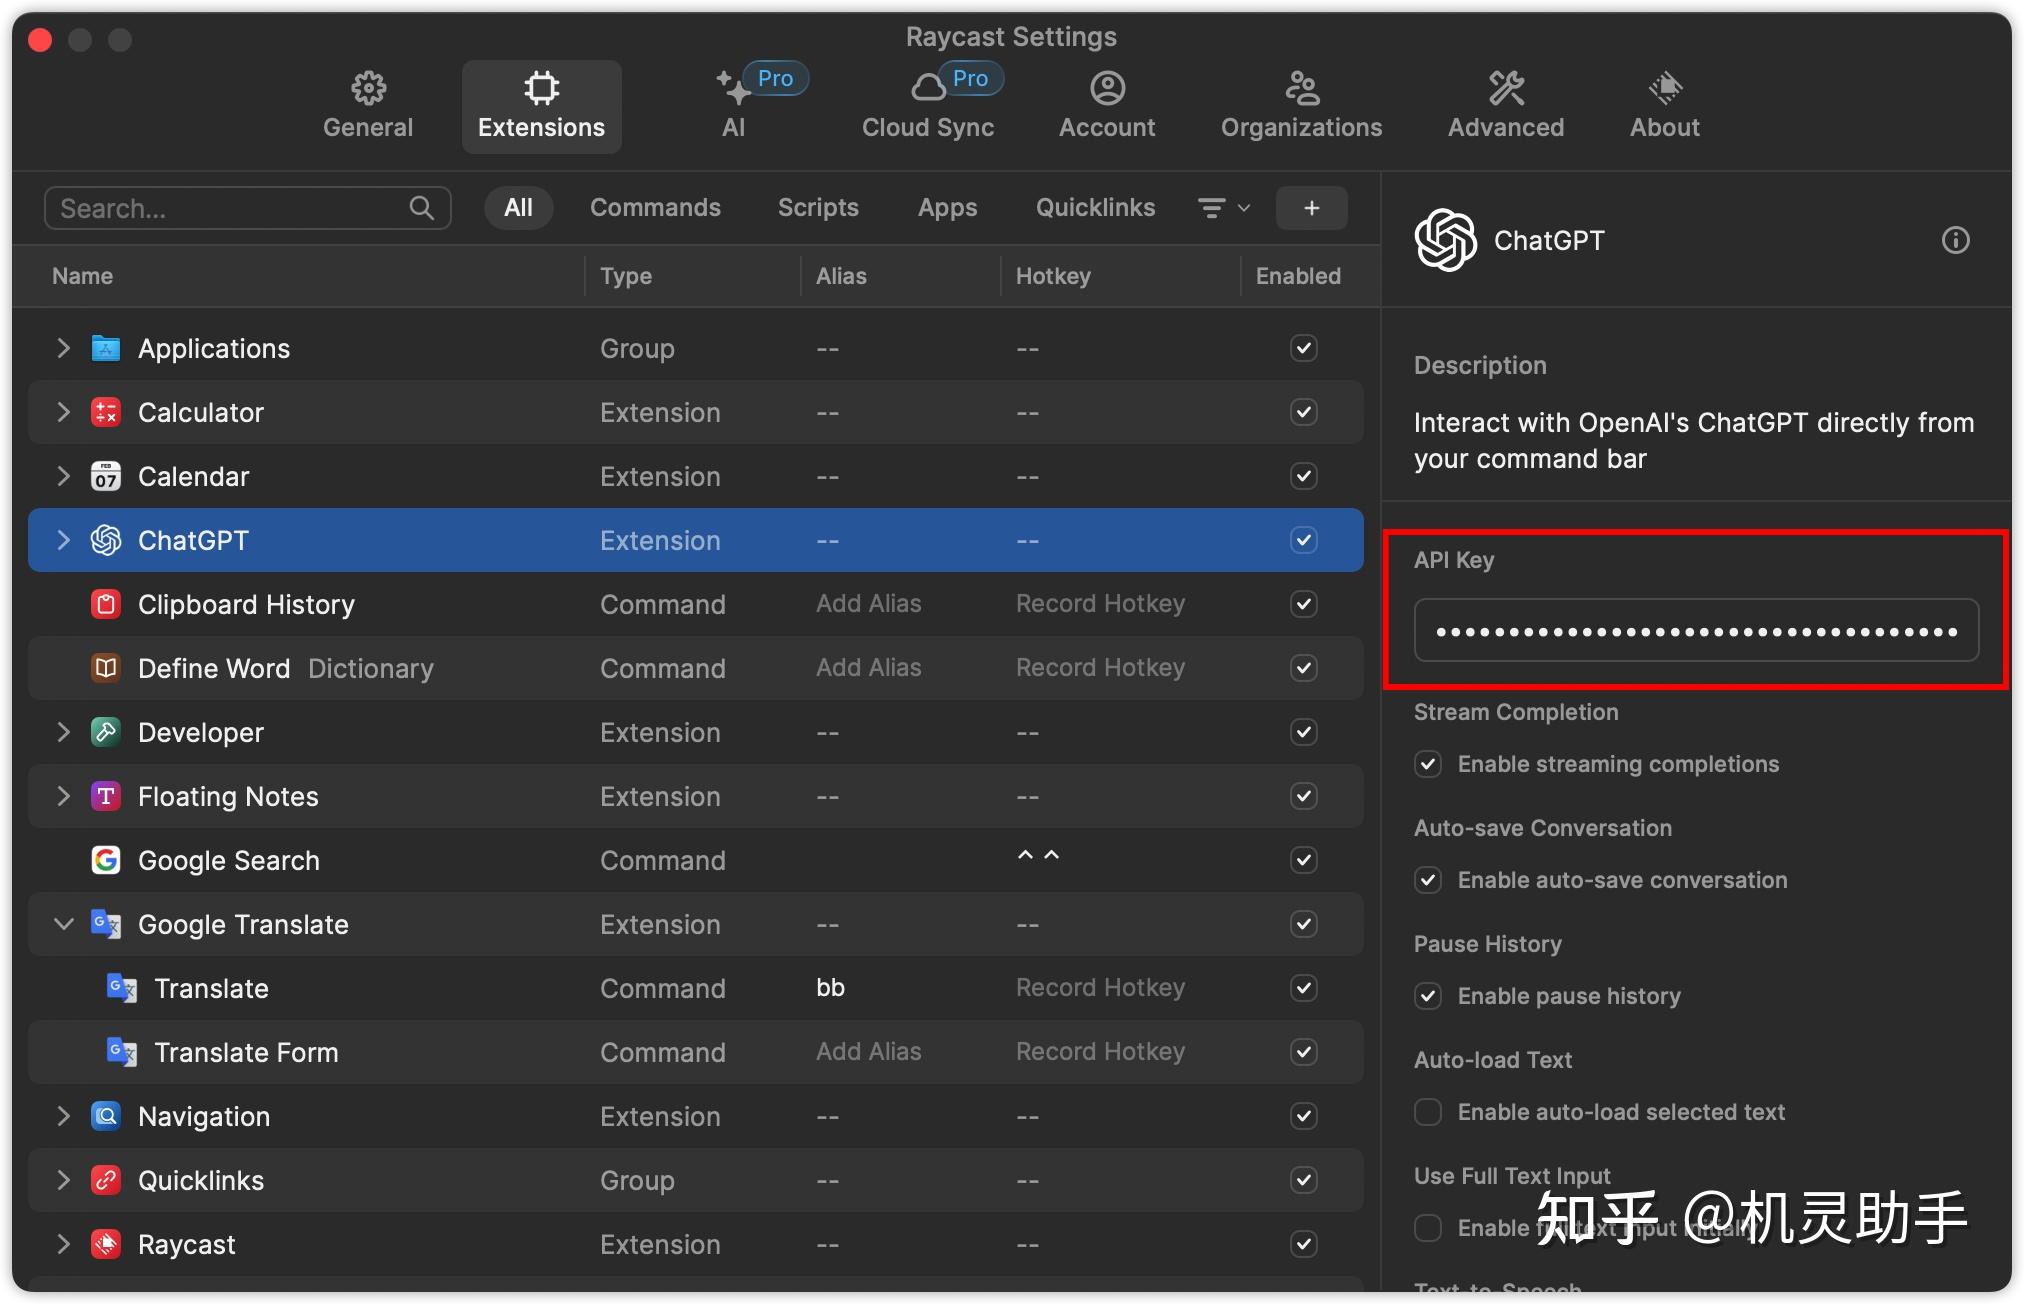Expand the Developer extension
Viewport: 2024px width, 1304px height.
coord(63,732)
